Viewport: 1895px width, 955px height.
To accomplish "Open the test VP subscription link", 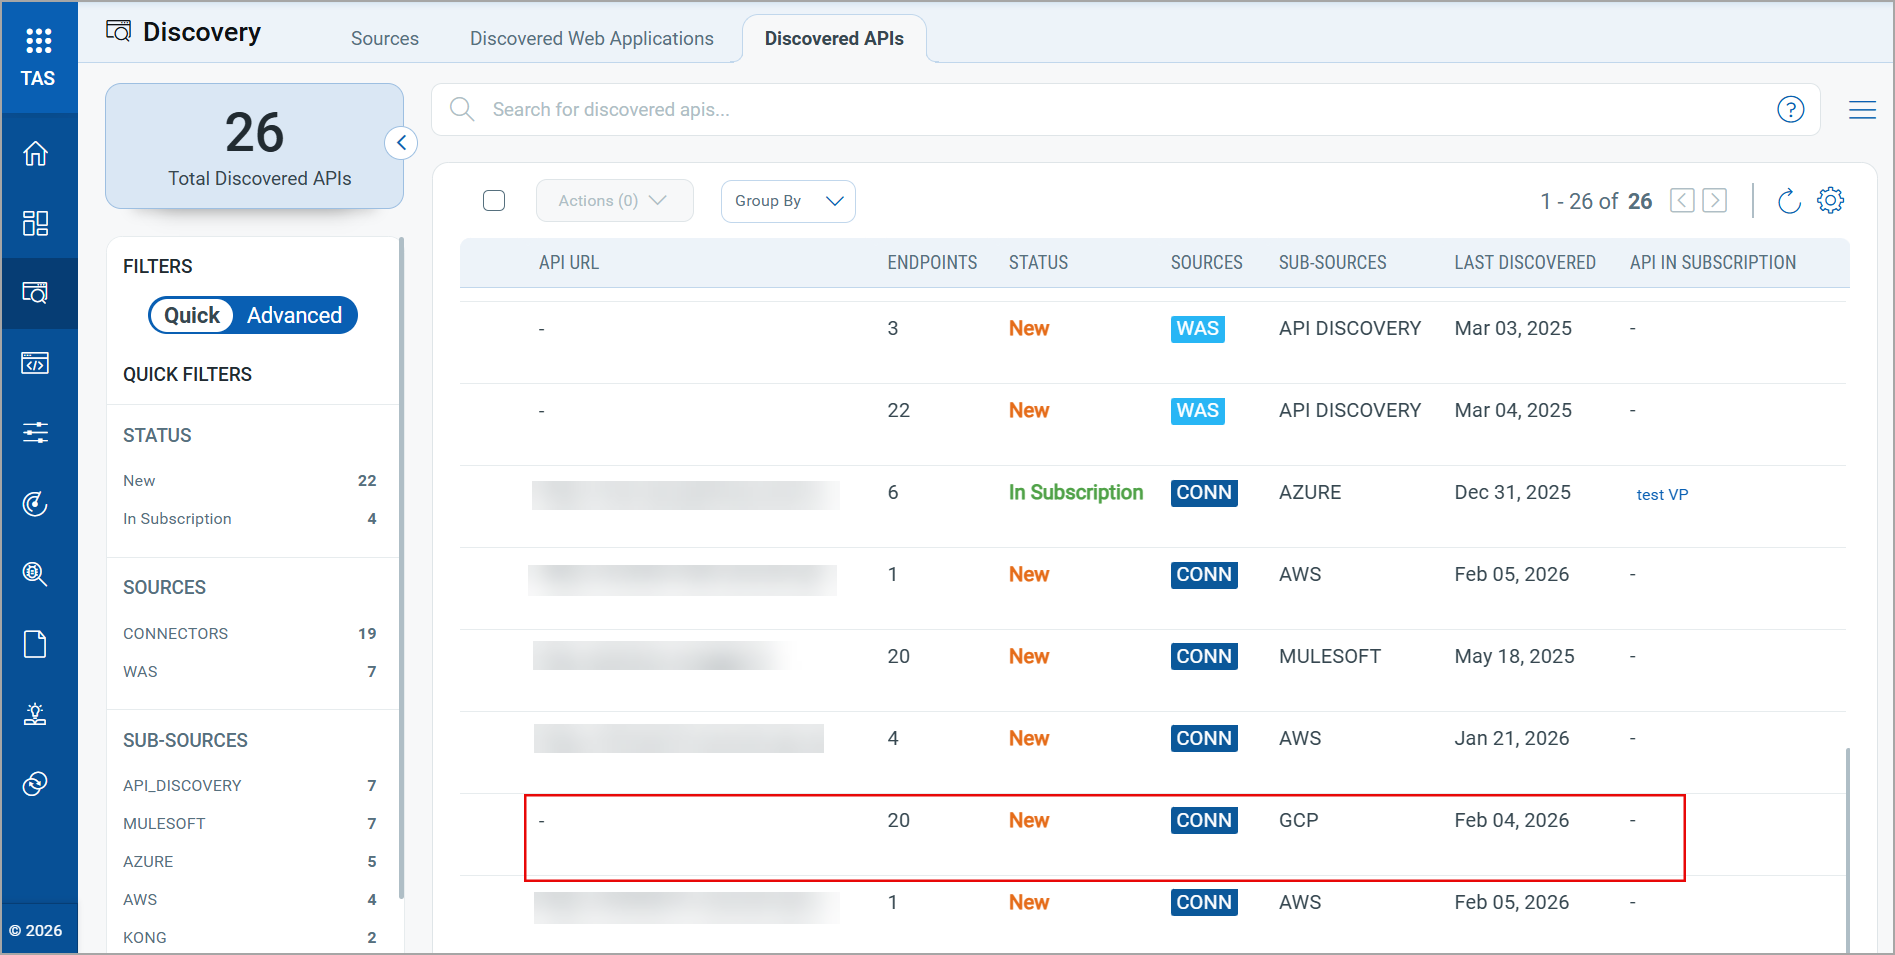I will (x=1661, y=495).
